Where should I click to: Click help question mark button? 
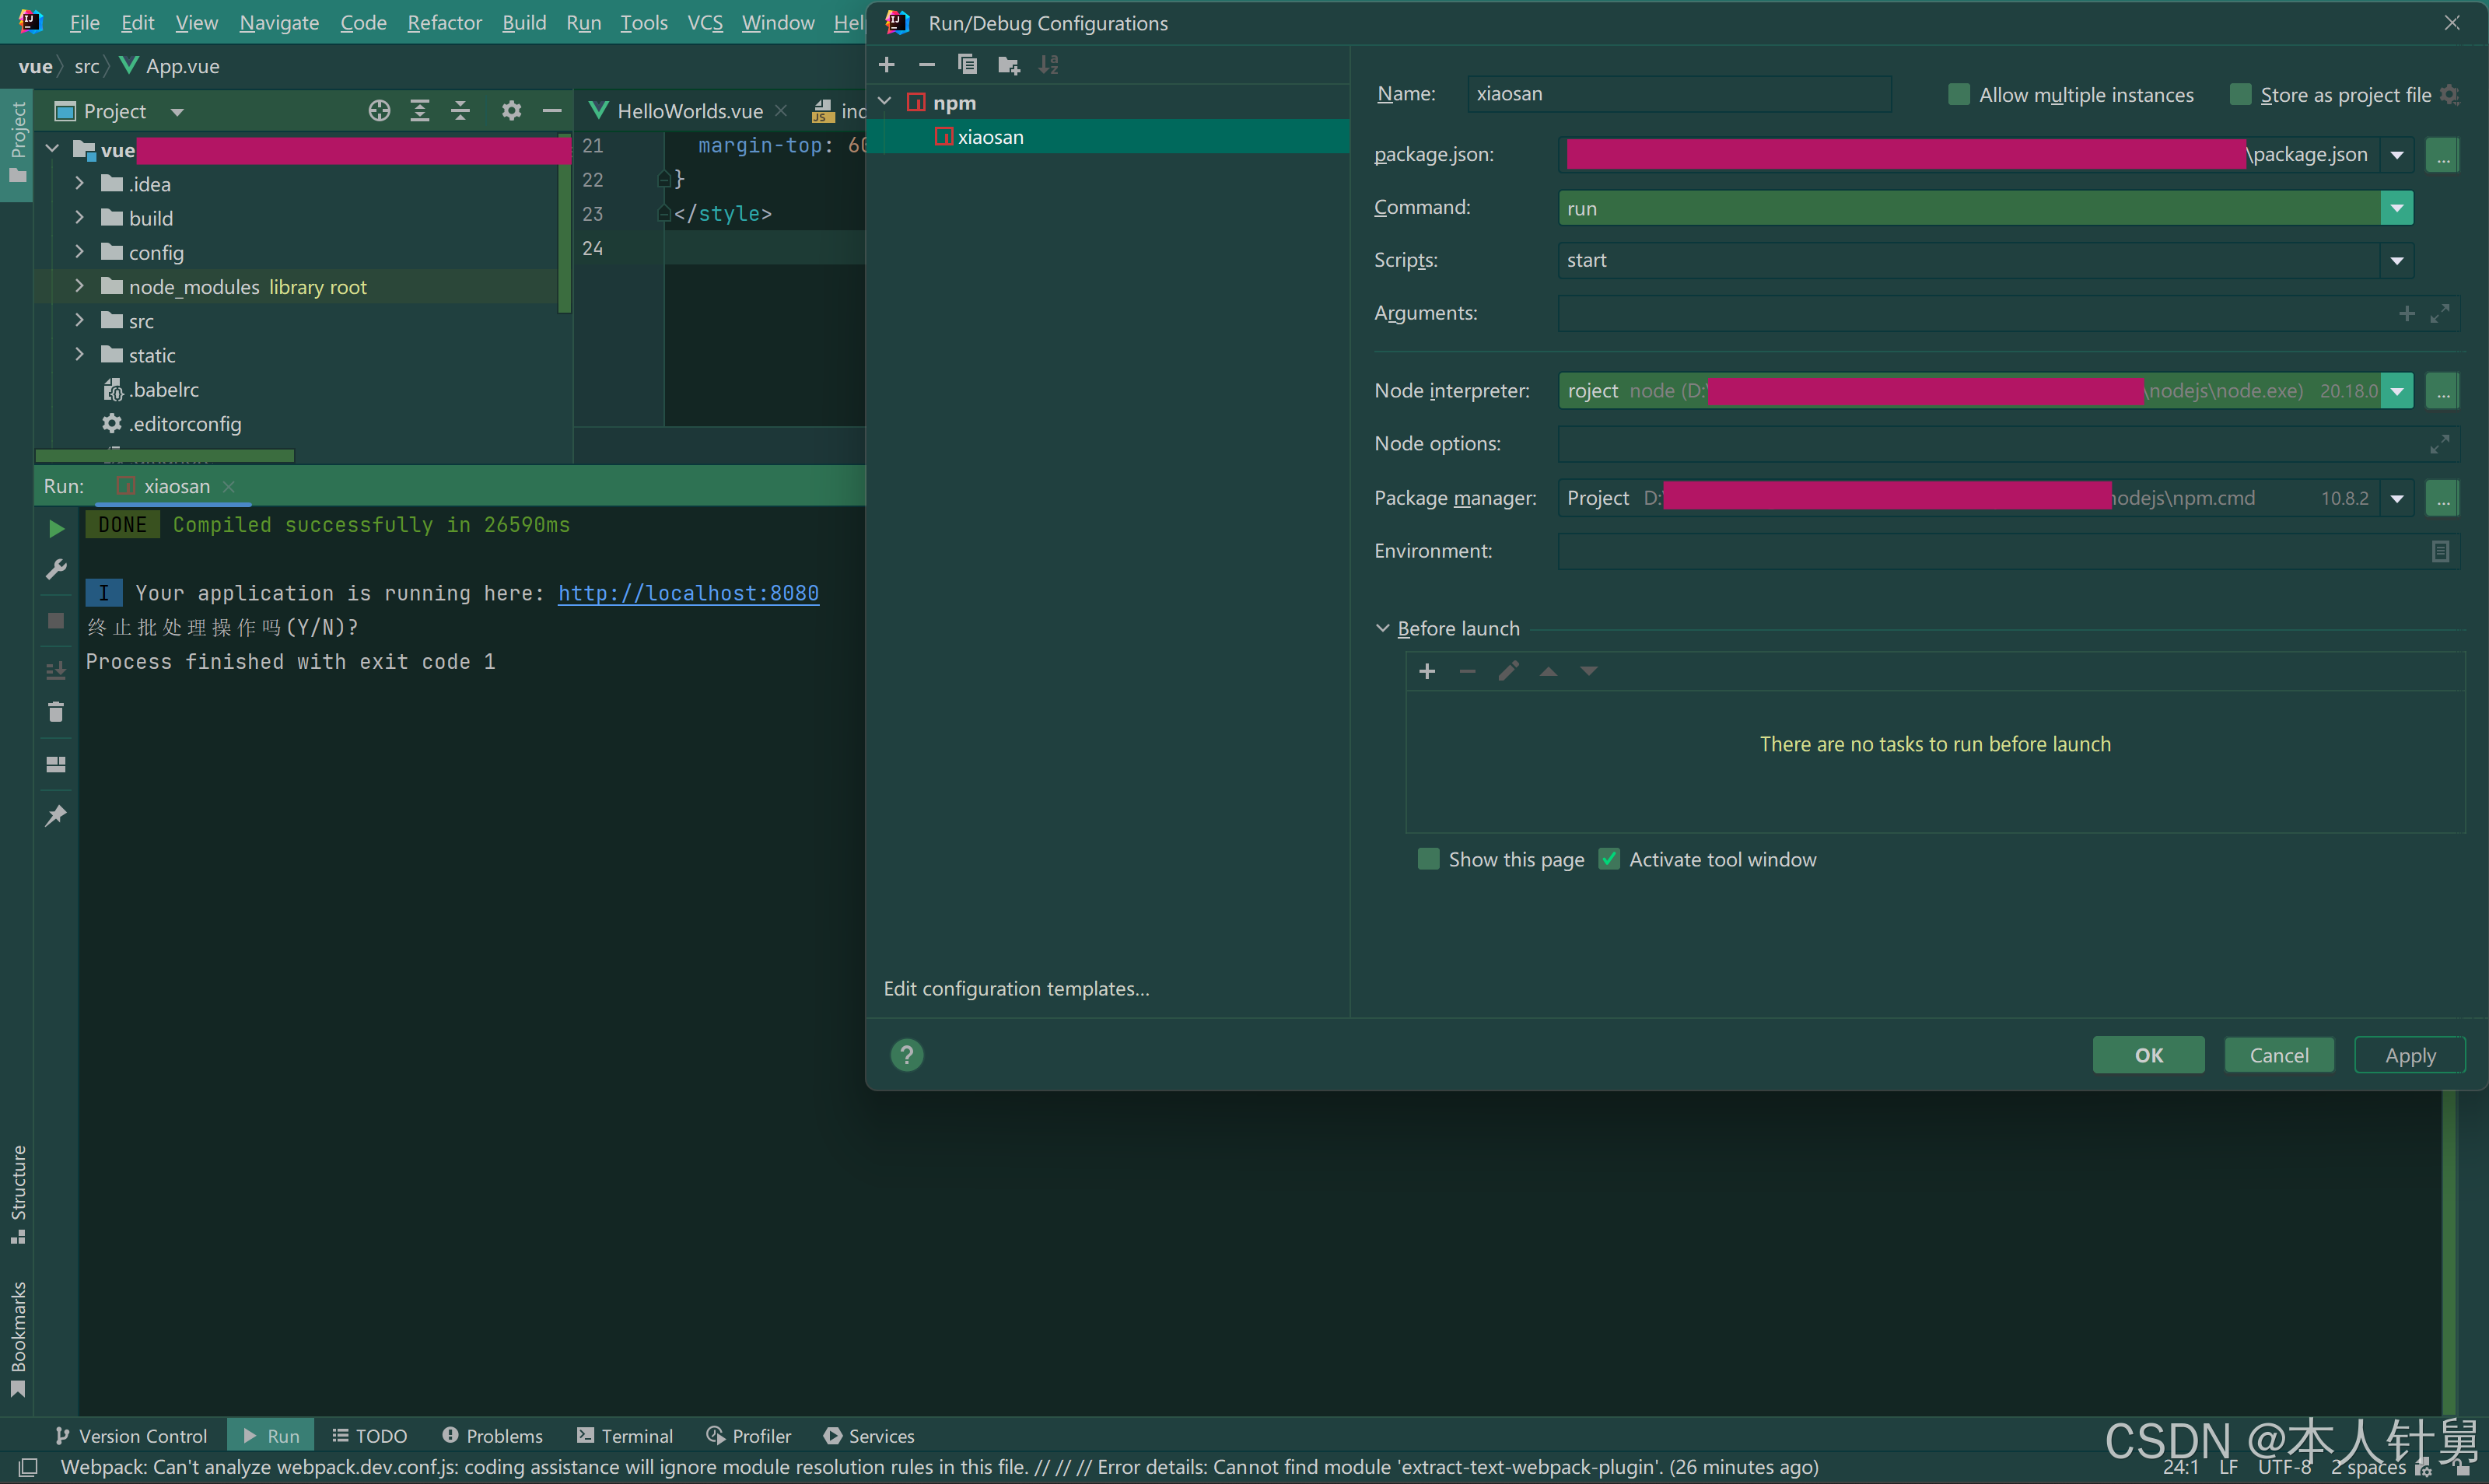[907, 1055]
